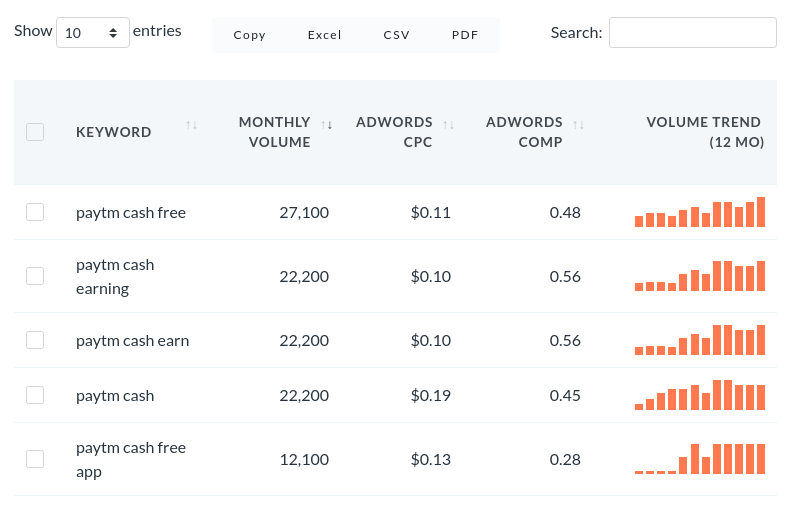Open the Show entries dropdown
This screenshot has height=506, width=793.
93,33
